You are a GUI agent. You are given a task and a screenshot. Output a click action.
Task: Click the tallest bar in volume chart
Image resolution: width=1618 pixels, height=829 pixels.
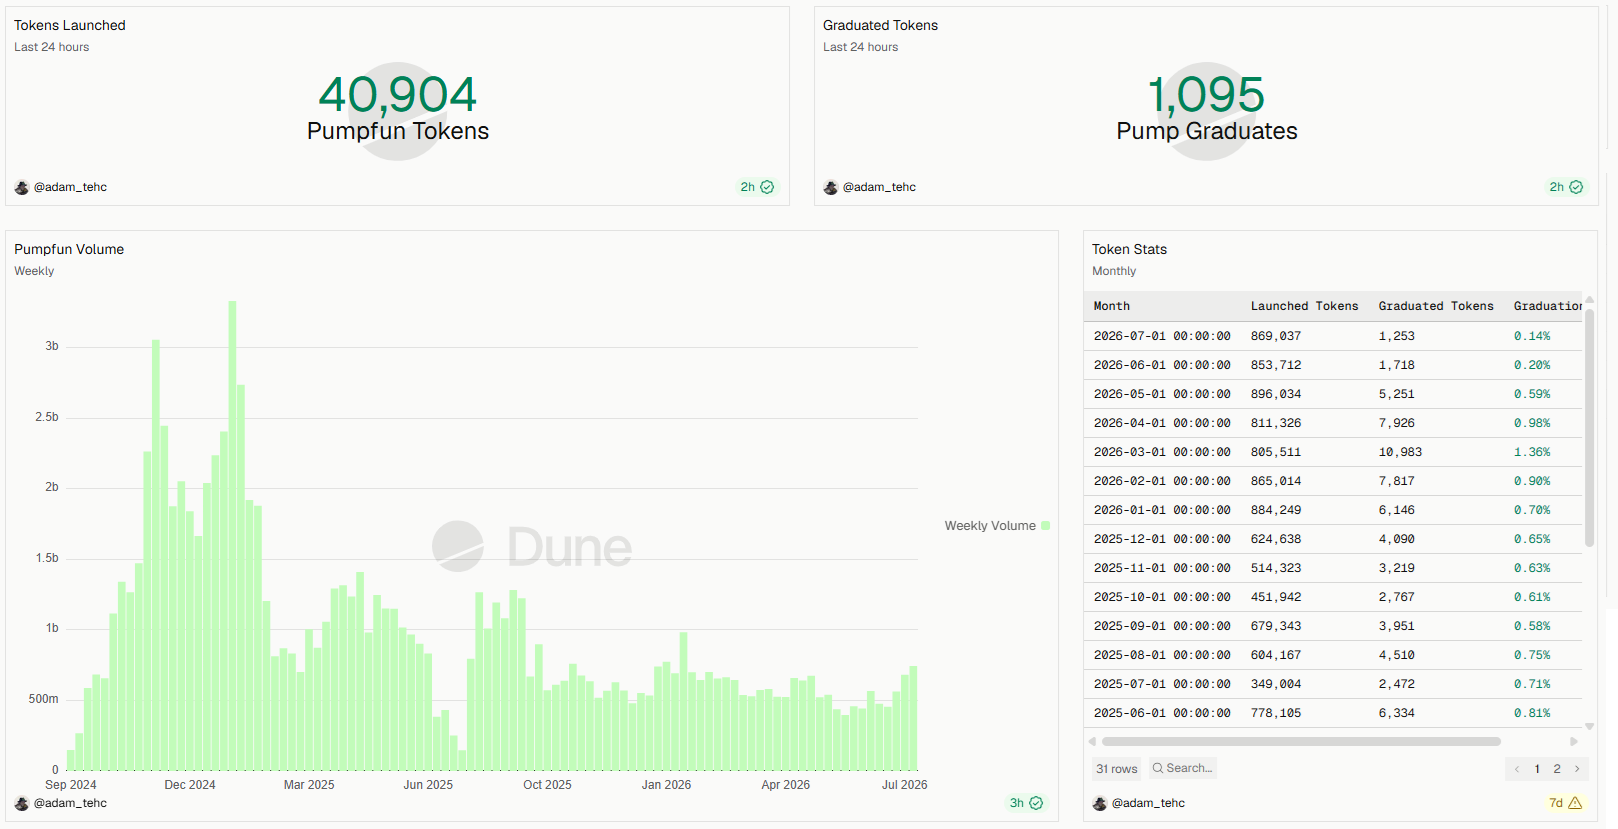click(232, 535)
